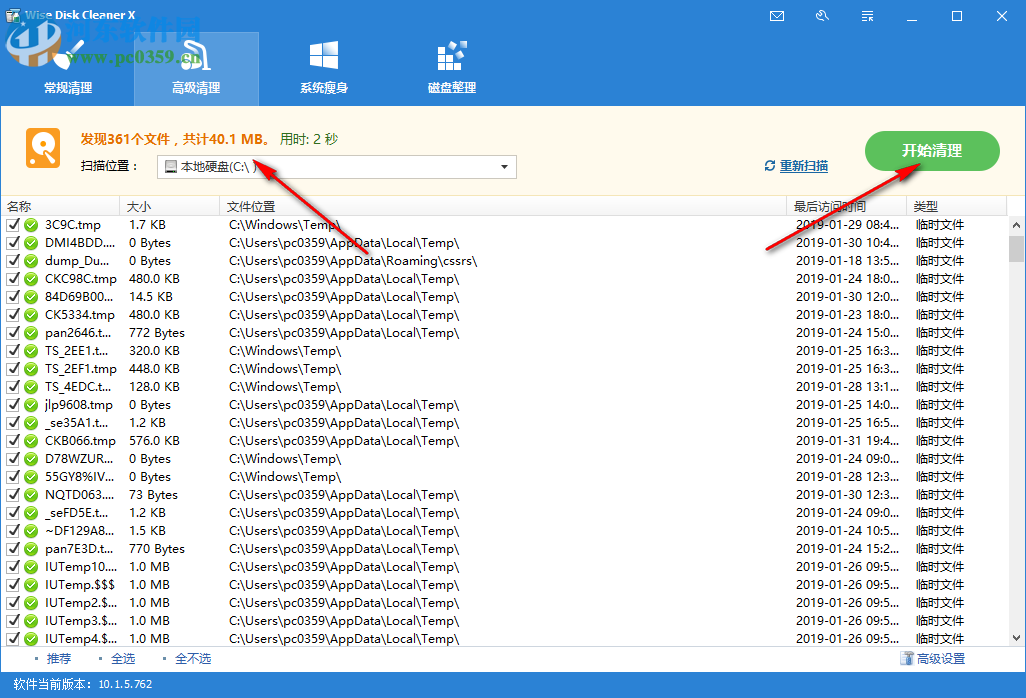Open the title bar menu list icon

(x=868, y=16)
